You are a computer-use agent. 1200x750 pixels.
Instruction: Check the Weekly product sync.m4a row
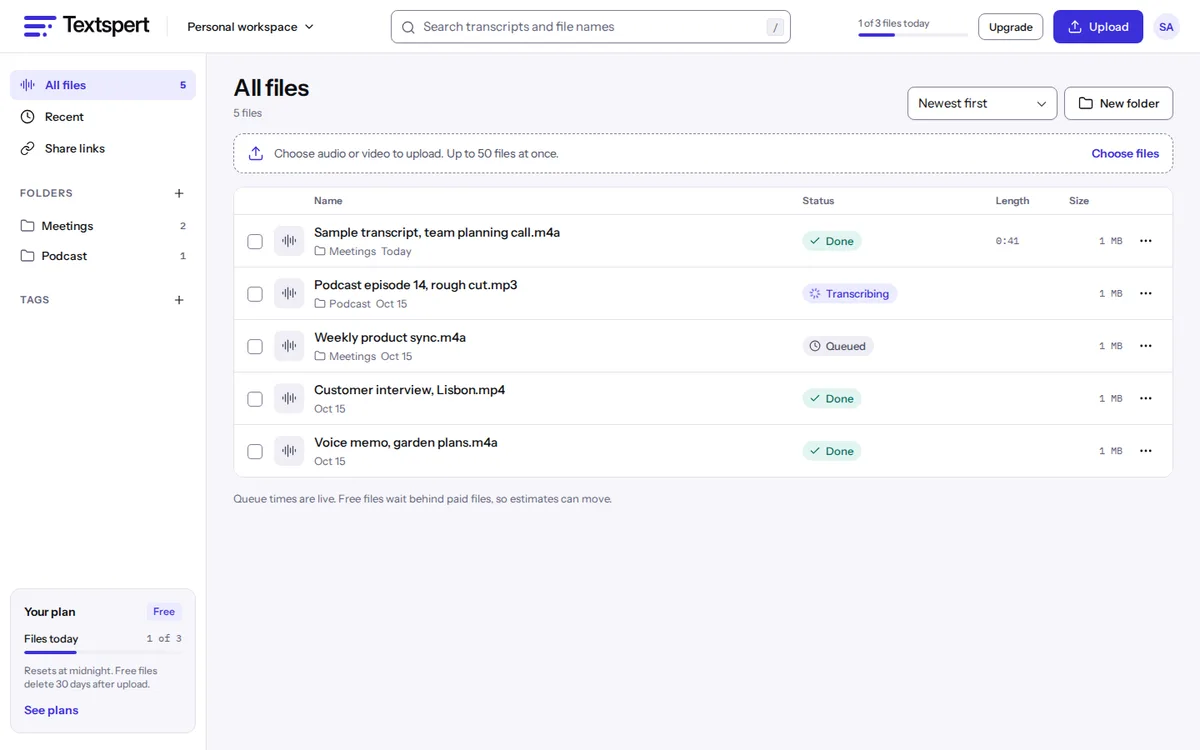255,346
